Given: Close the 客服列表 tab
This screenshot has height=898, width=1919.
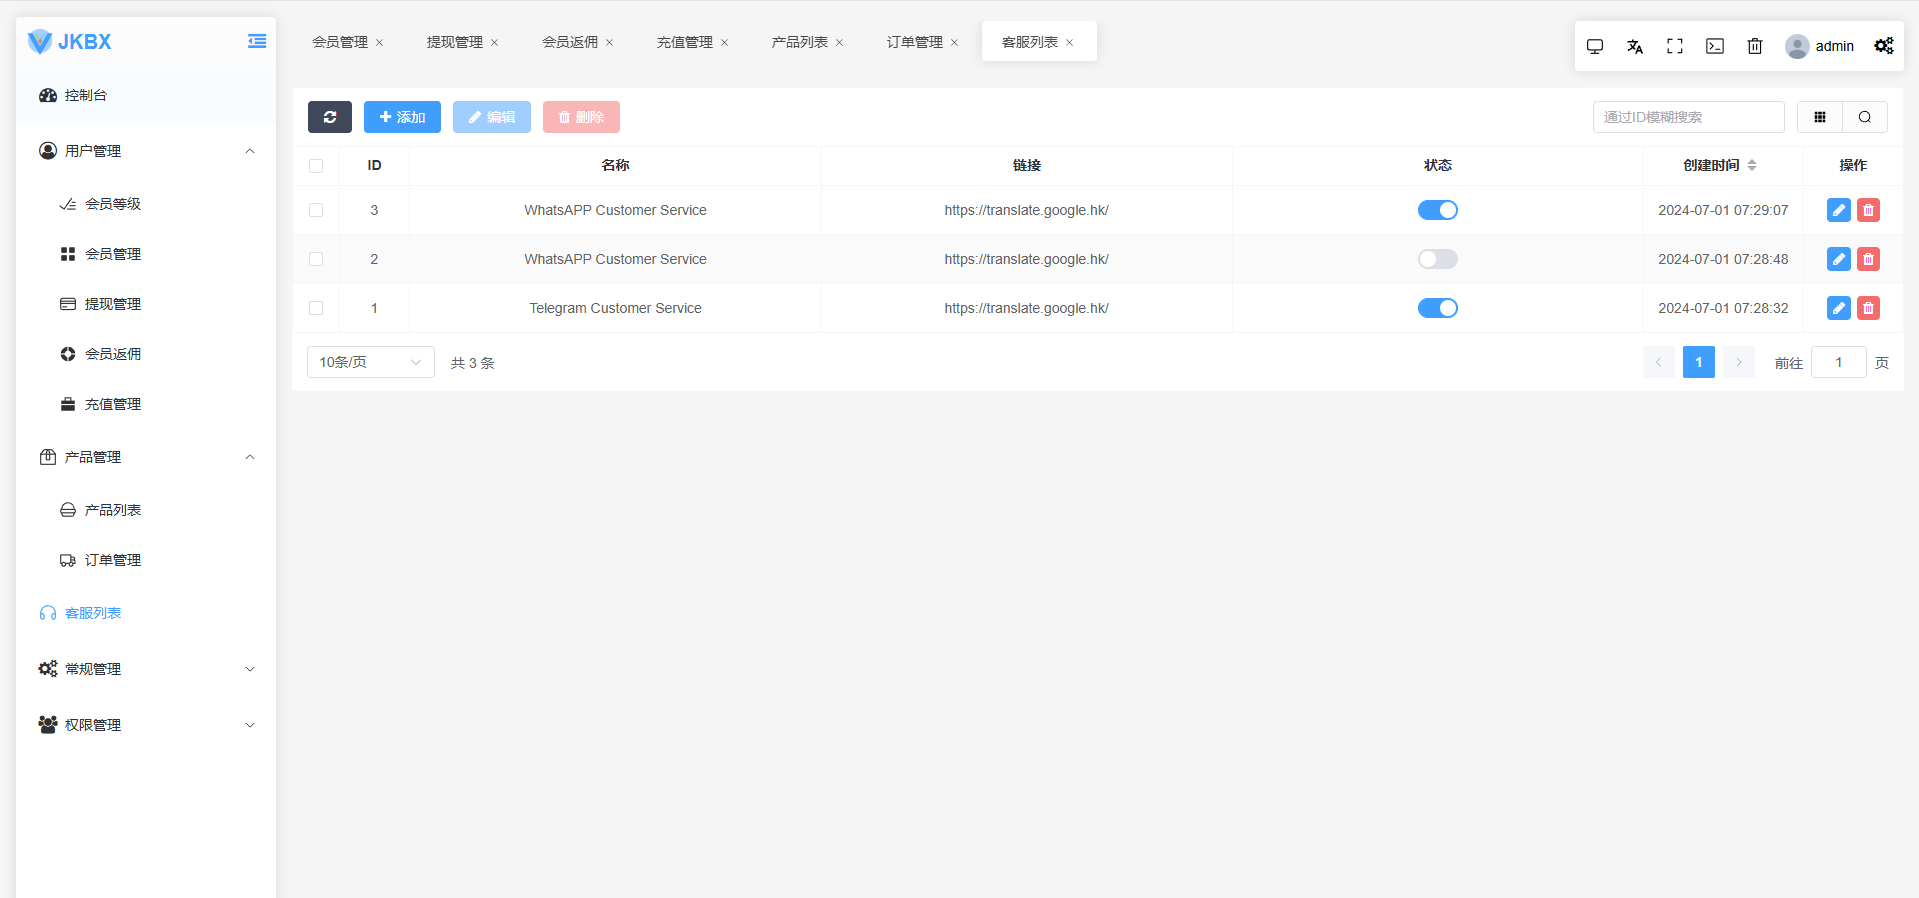Looking at the screenshot, I should (x=1070, y=42).
